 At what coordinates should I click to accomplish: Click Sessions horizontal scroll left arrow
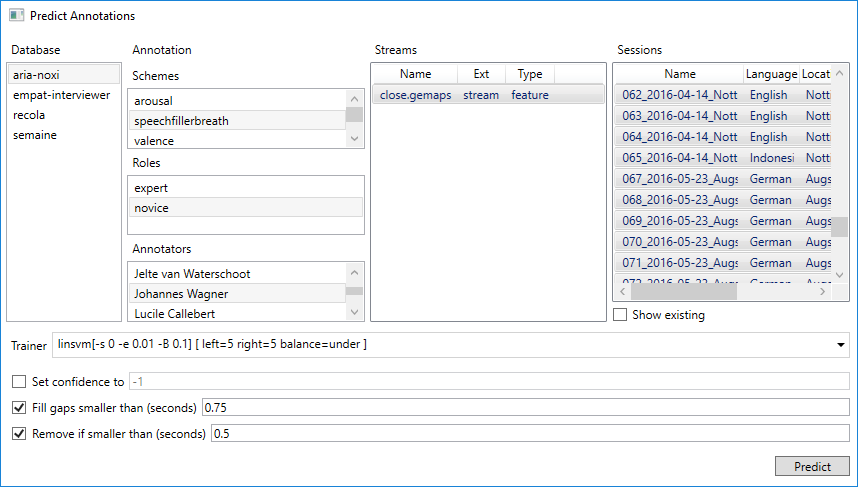click(623, 292)
